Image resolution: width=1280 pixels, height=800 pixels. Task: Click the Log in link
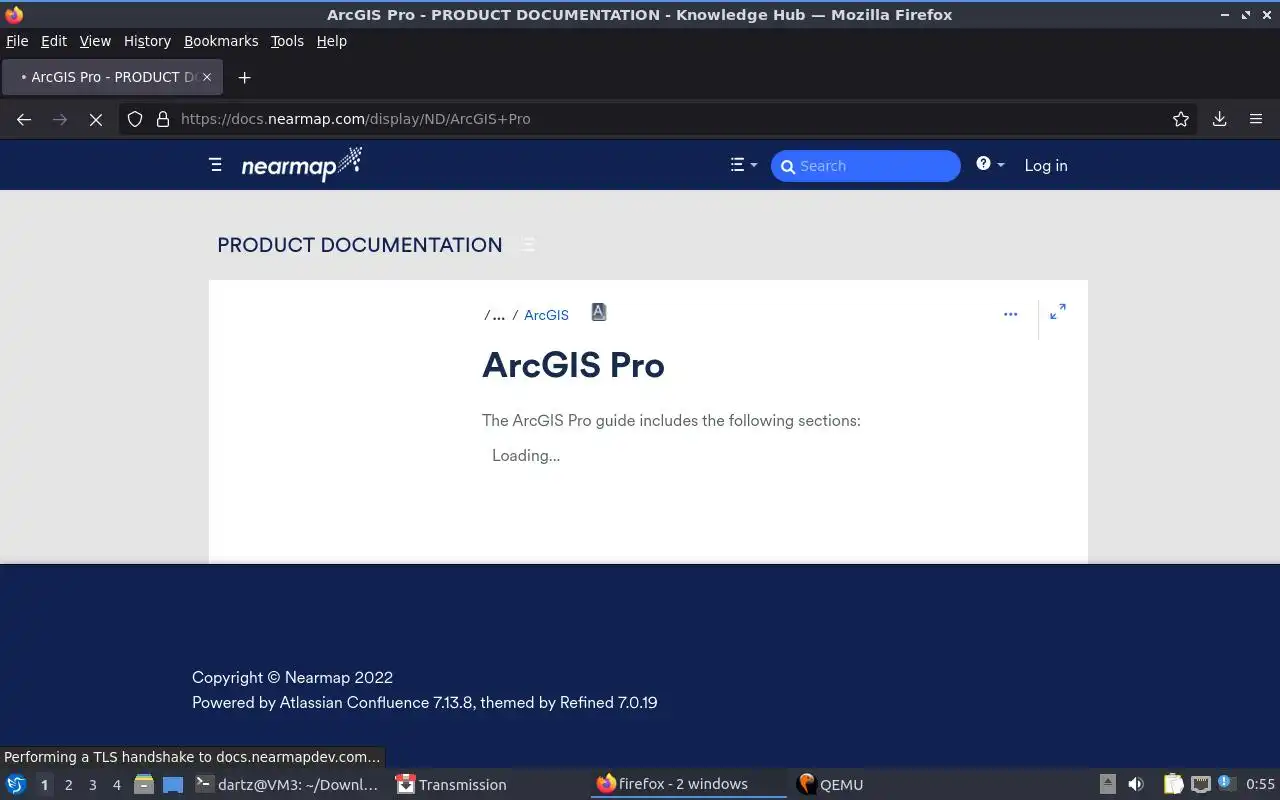(1046, 166)
